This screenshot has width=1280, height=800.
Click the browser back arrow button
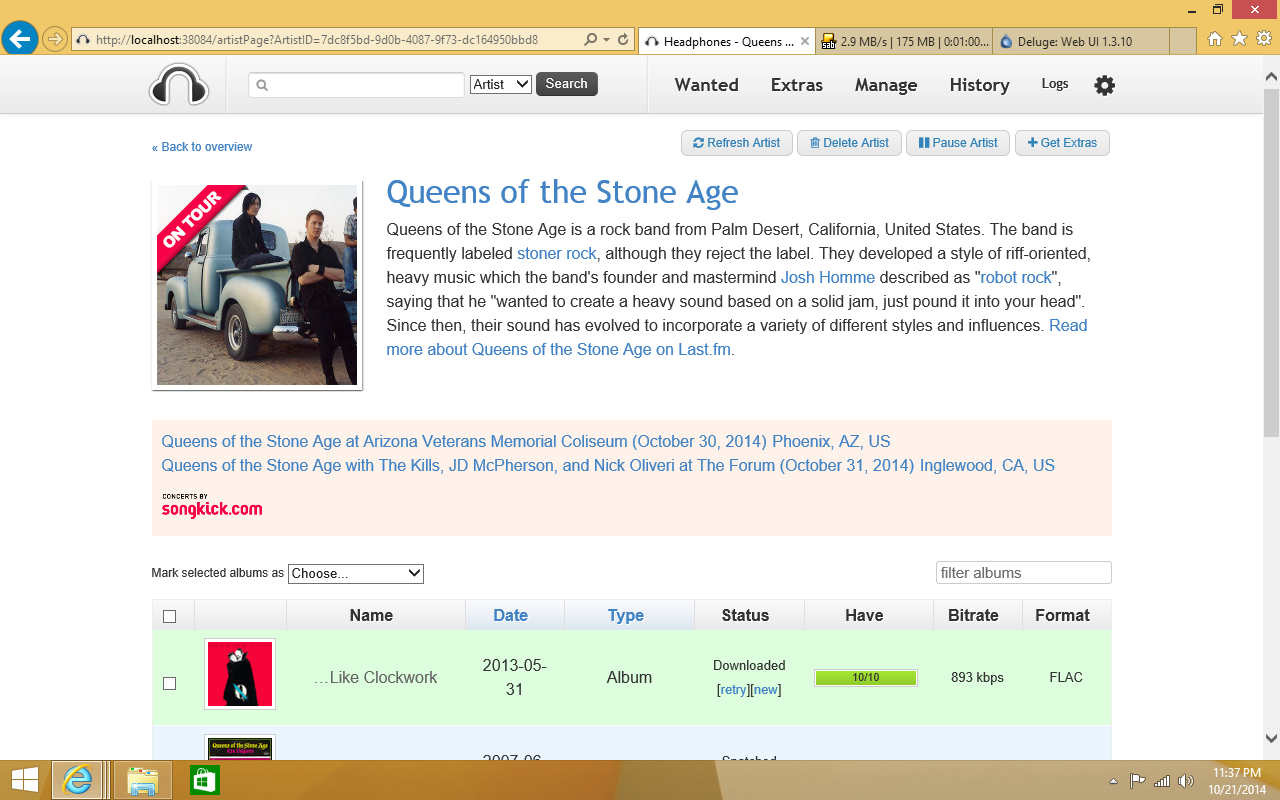point(20,39)
